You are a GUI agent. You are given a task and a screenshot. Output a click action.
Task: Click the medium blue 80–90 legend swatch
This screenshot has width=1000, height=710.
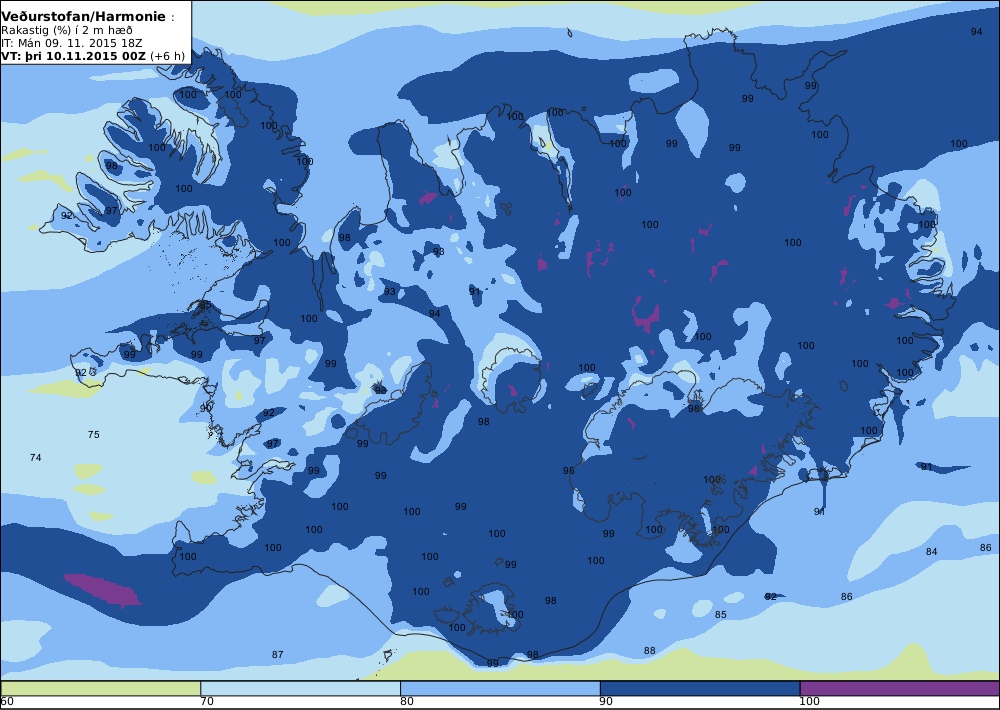point(500,688)
